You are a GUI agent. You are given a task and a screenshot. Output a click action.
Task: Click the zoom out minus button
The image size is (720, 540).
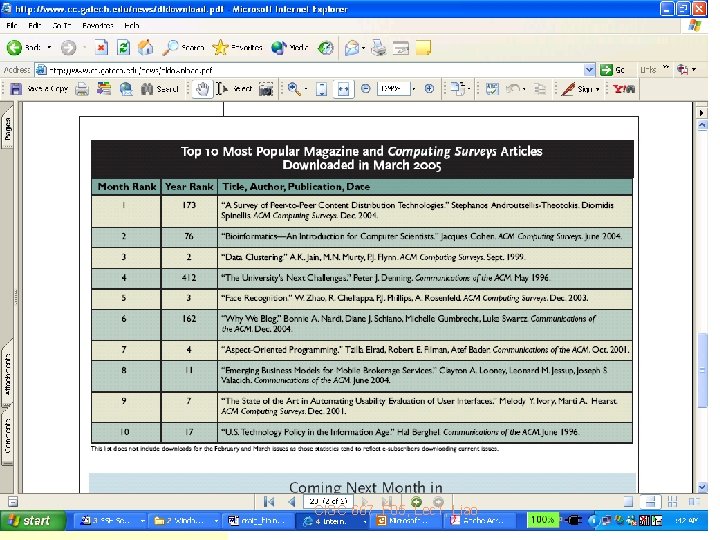coord(366,89)
